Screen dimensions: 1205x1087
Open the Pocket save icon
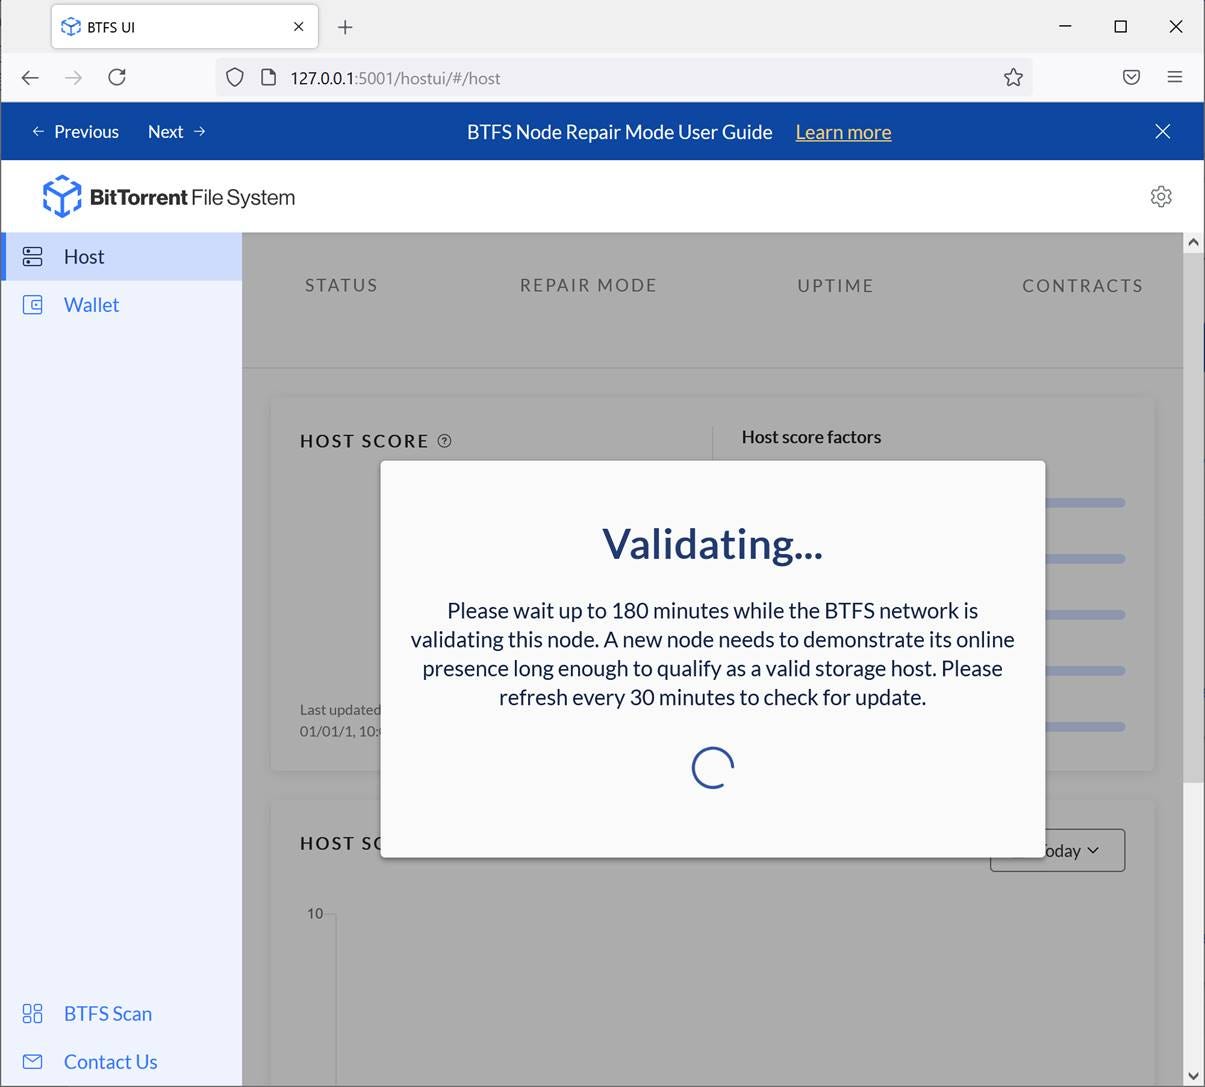pyautogui.click(x=1131, y=77)
